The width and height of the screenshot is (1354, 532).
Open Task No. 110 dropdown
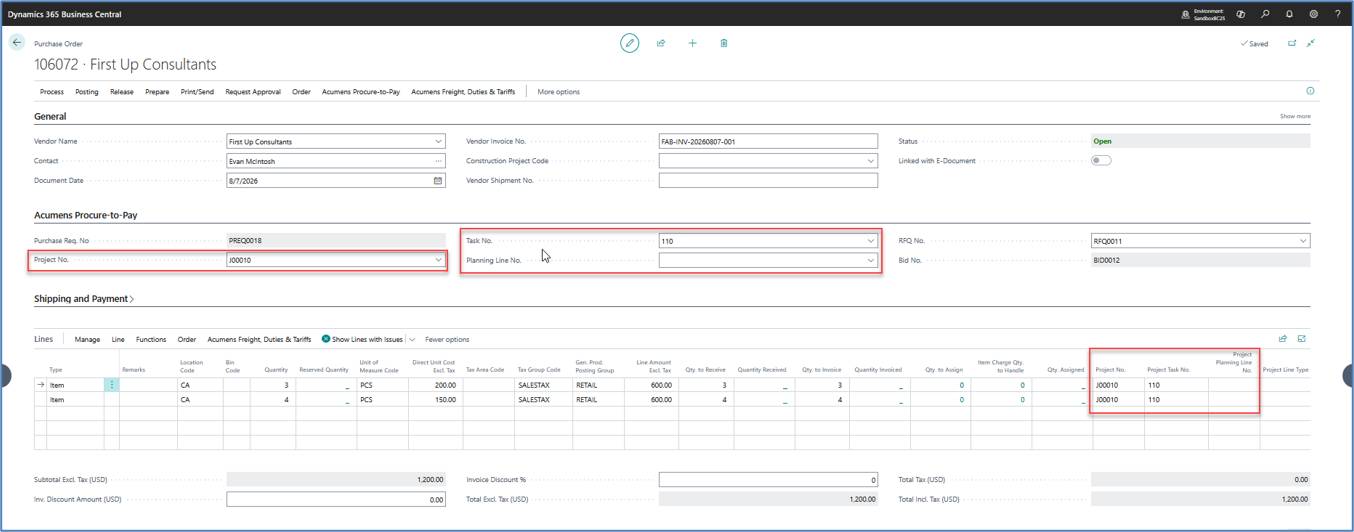pos(870,241)
